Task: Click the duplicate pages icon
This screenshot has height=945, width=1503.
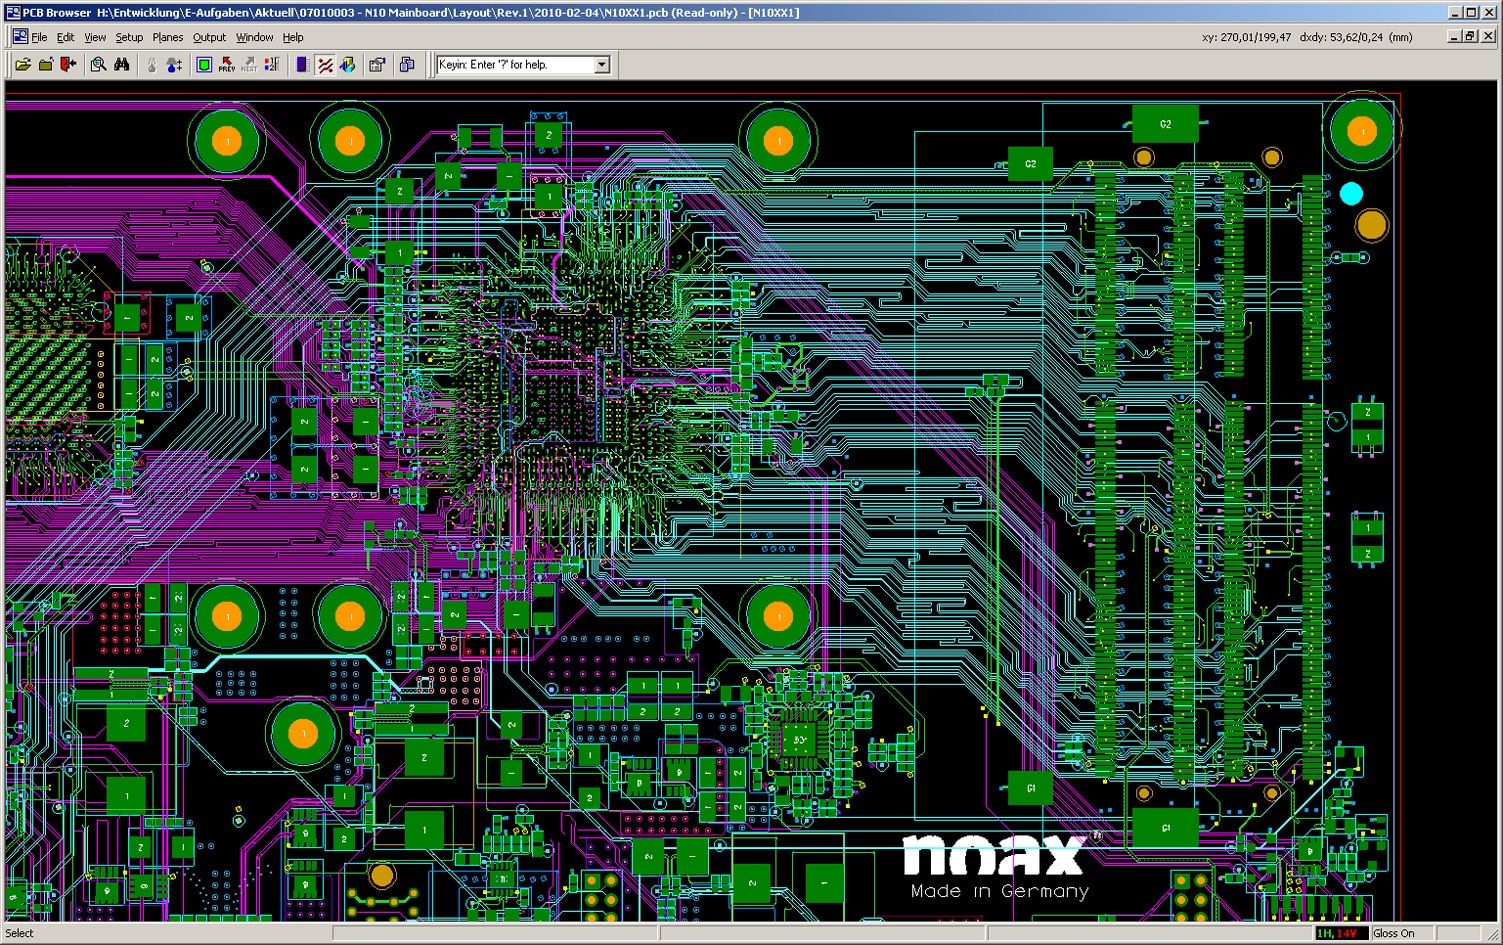Action: [x=407, y=65]
